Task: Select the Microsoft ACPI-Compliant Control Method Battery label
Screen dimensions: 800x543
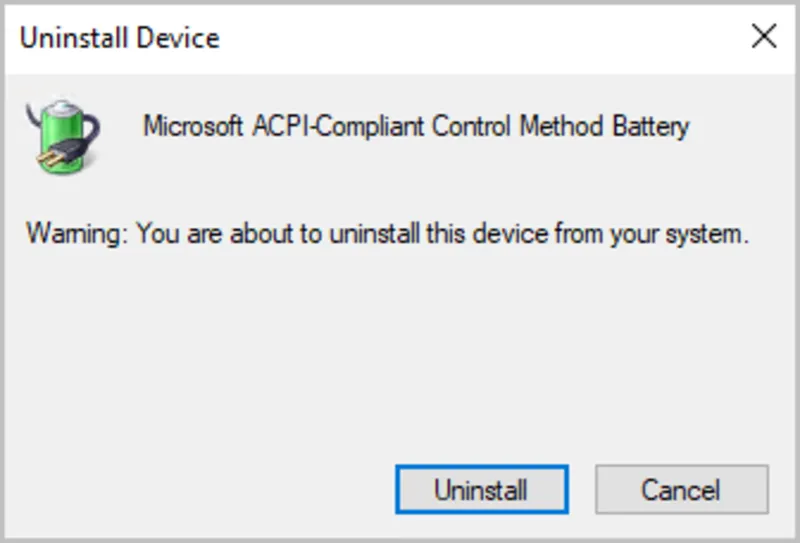Action: tap(416, 127)
